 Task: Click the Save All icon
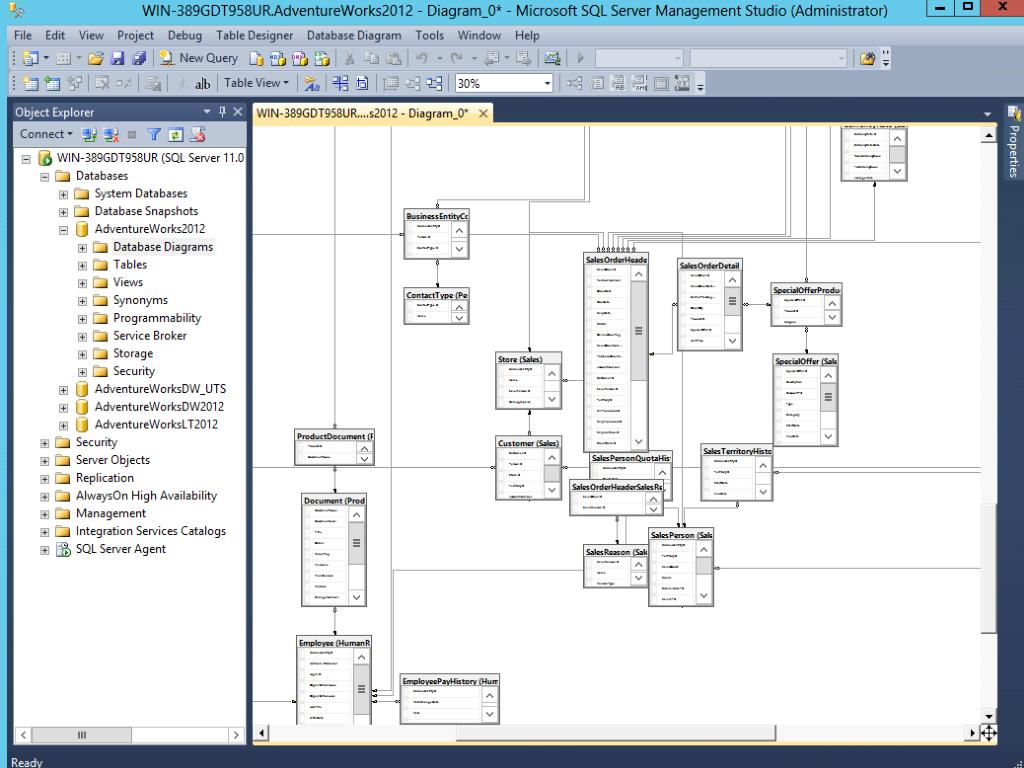pyautogui.click(x=139, y=58)
